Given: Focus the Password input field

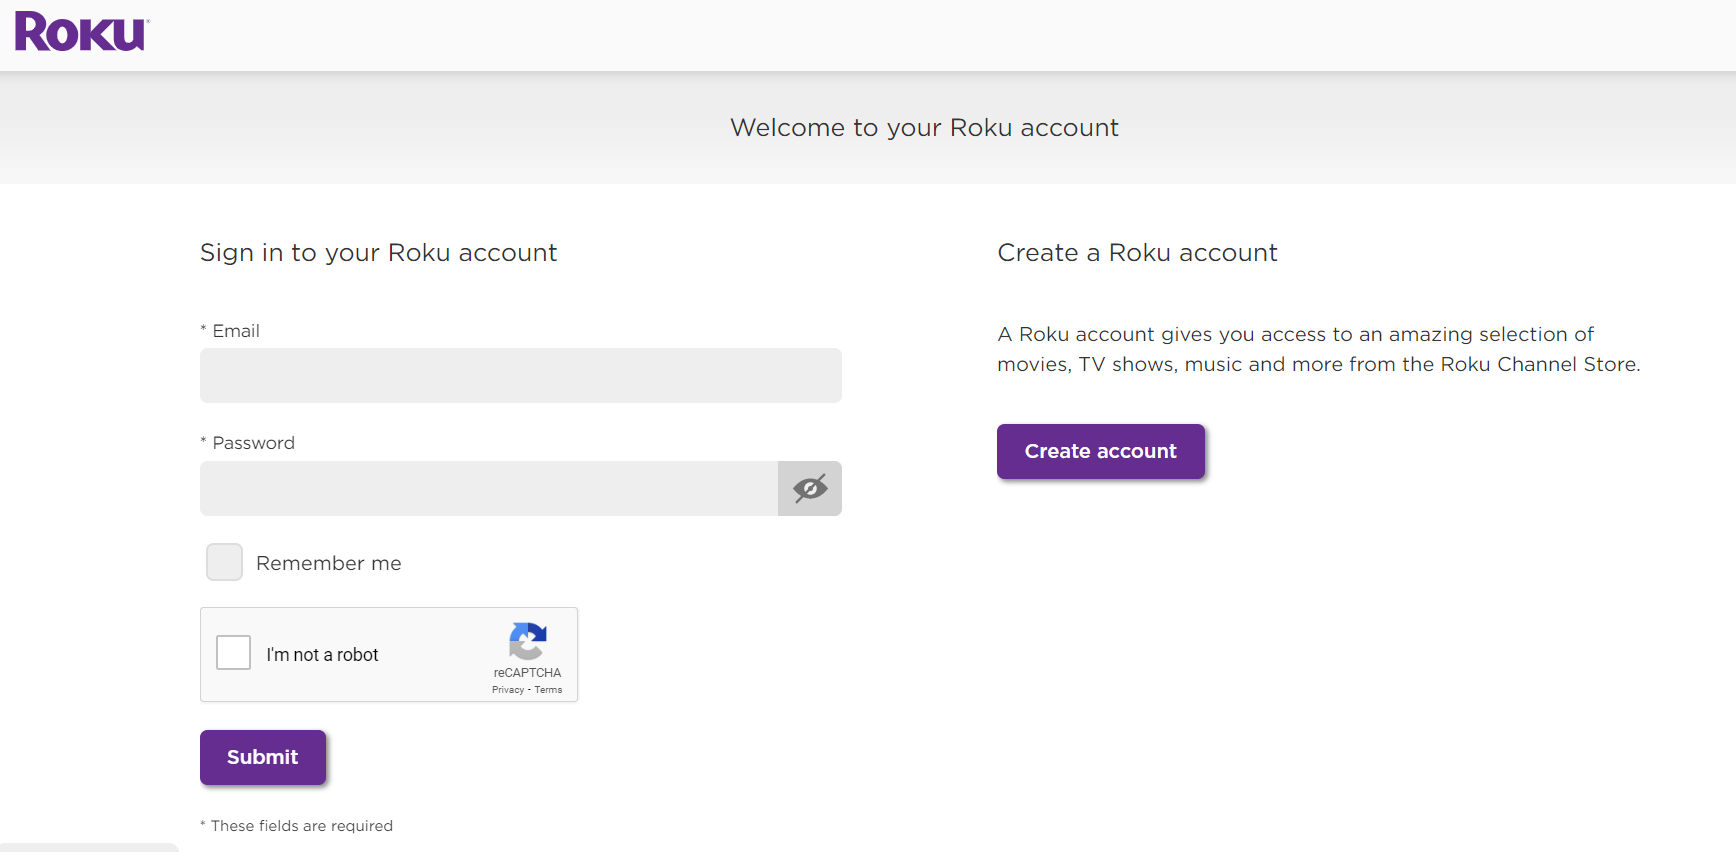Looking at the screenshot, I should pos(489,488).
